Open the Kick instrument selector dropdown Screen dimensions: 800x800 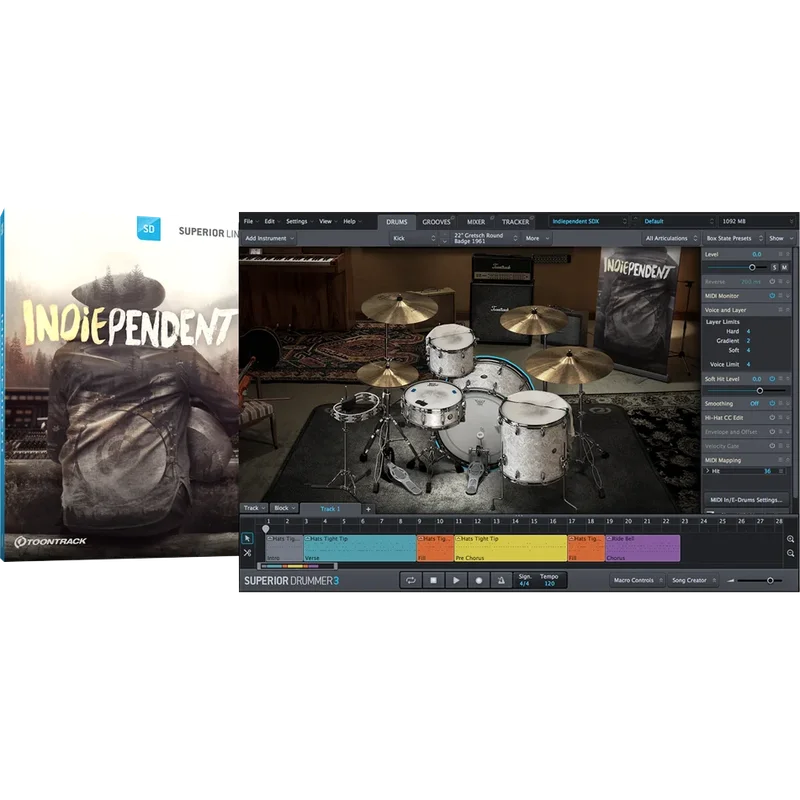tap(414, 238)
